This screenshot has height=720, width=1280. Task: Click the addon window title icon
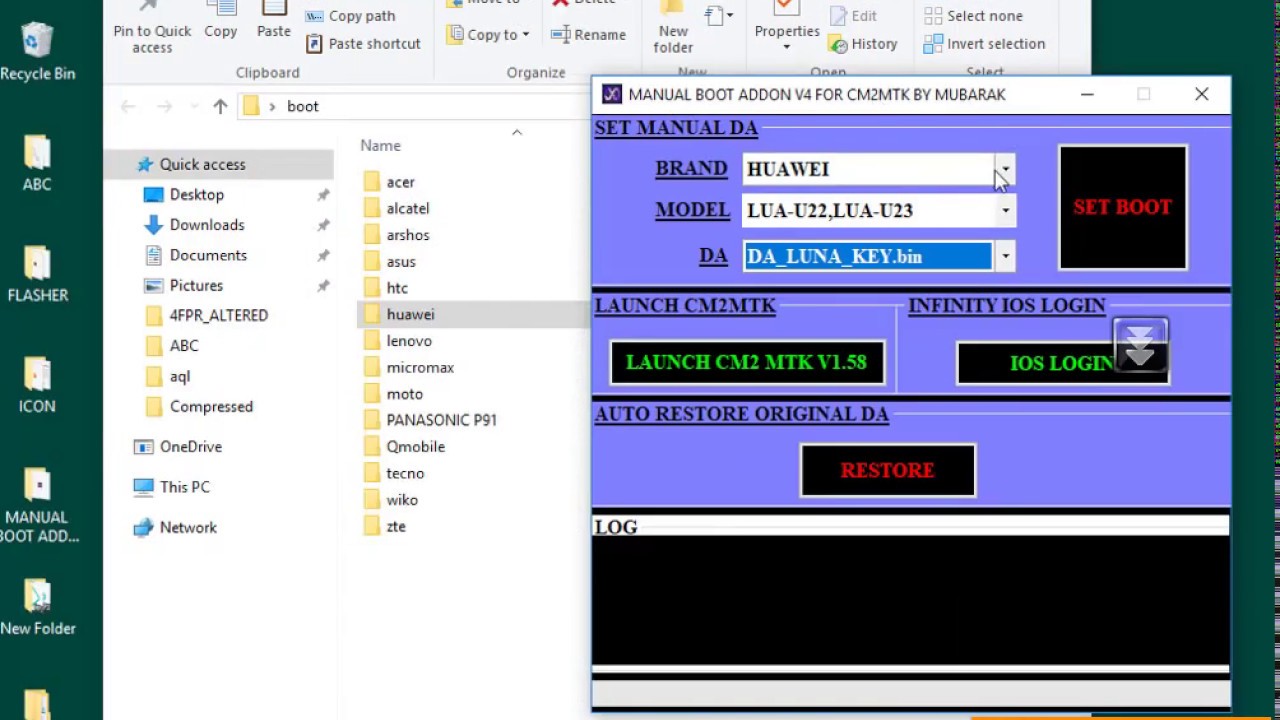tap(612, 94)
